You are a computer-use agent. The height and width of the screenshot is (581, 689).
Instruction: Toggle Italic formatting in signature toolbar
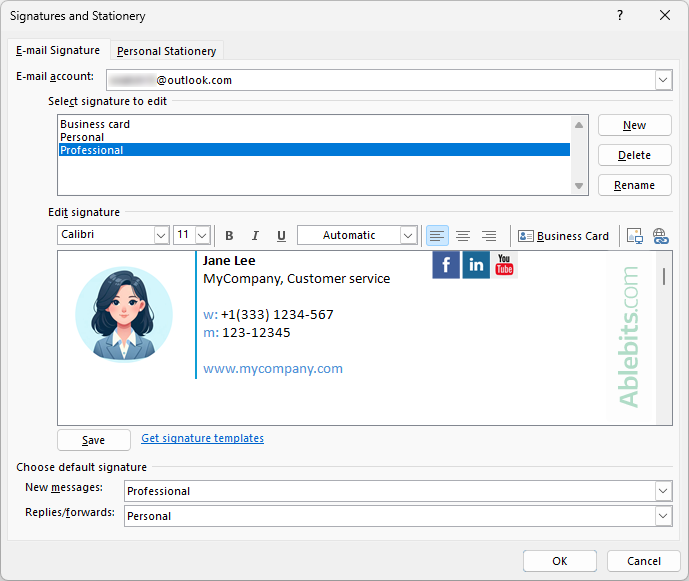(x=255, y=236)
